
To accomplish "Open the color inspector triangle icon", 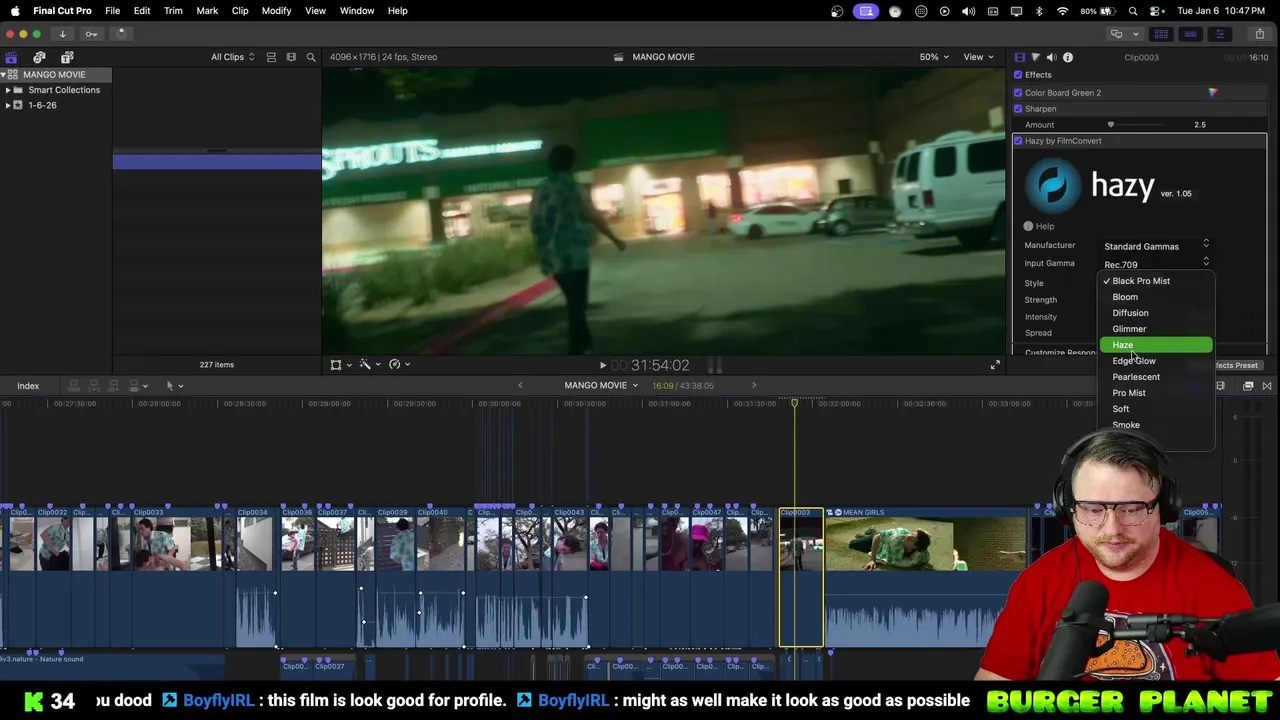I will [x=1035, y=57].
